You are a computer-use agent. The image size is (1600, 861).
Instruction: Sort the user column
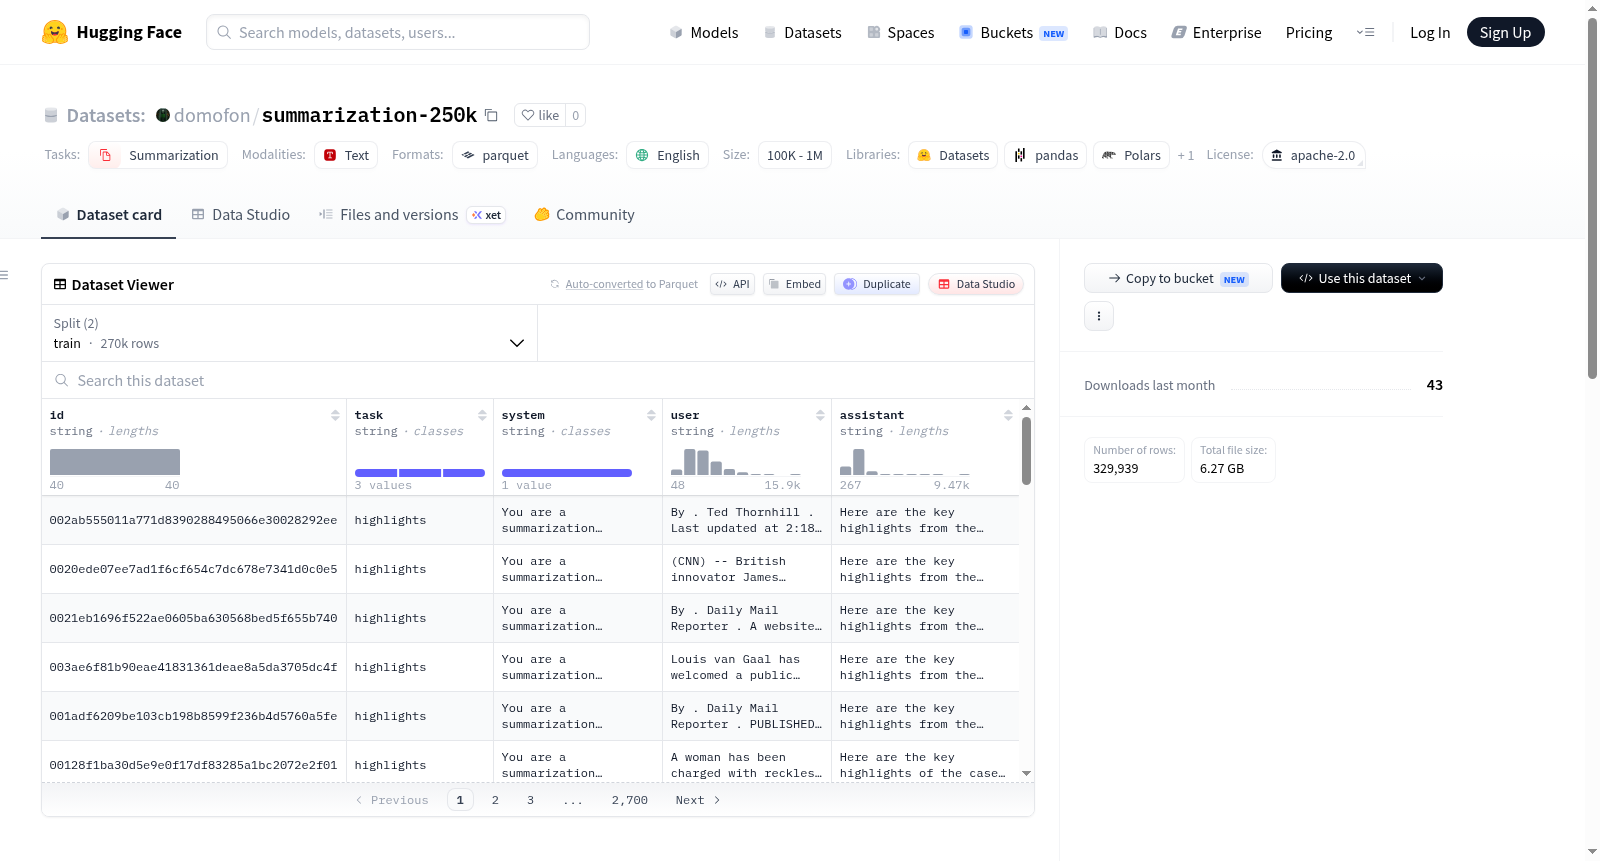click(x=820, y=415)
